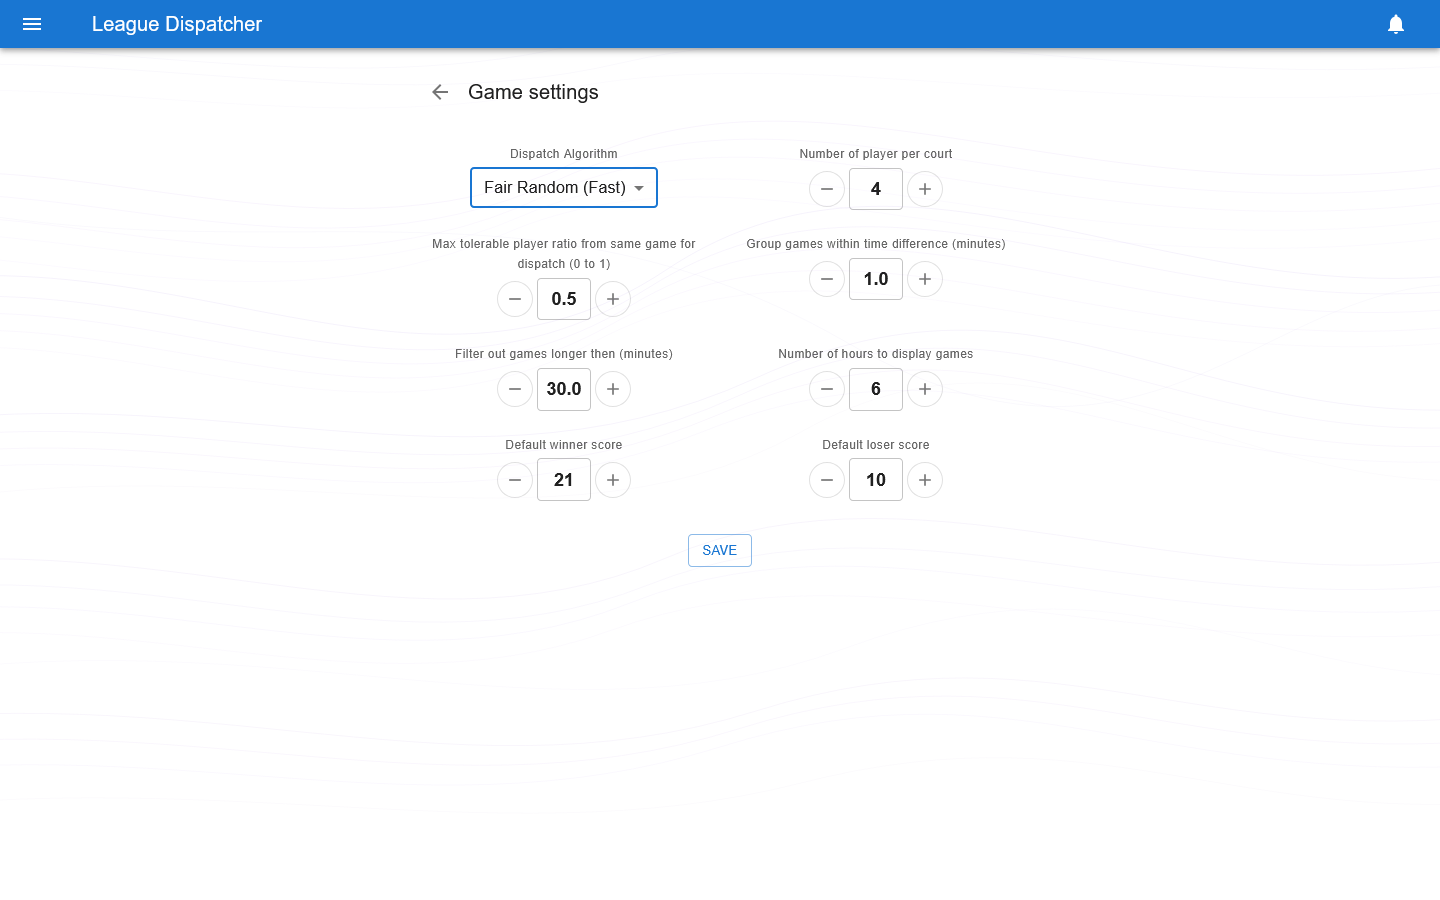Increase the default winner score
The width and height of the screenshot is (1440, 900).
[x=613, y=480]
